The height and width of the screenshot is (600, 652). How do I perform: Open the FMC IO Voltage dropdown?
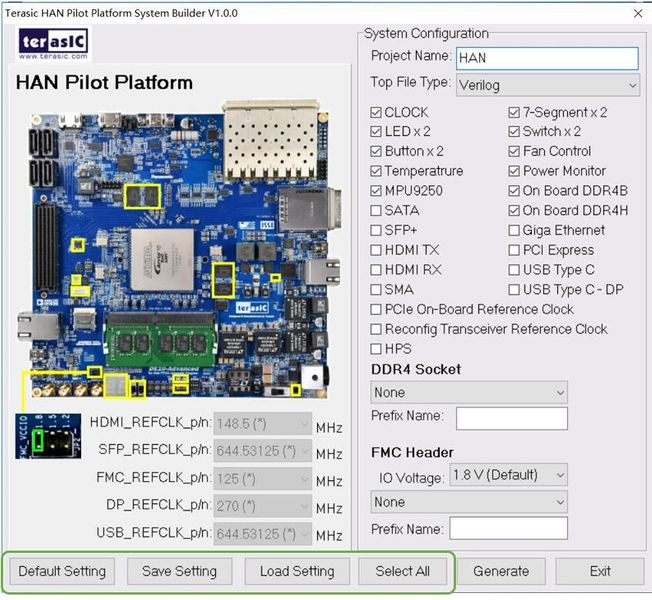pos(508,475)
